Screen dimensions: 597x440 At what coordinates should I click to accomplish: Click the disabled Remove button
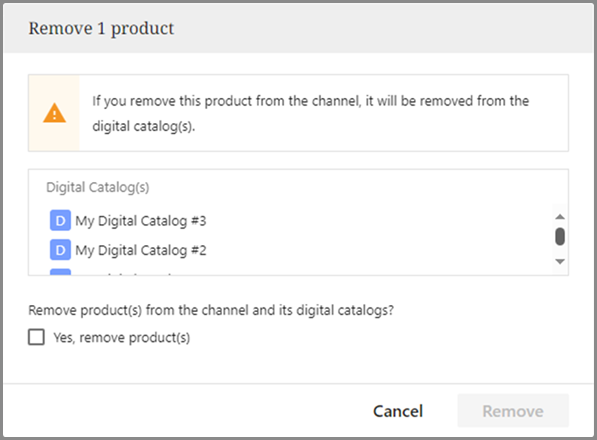coord(513,411)
